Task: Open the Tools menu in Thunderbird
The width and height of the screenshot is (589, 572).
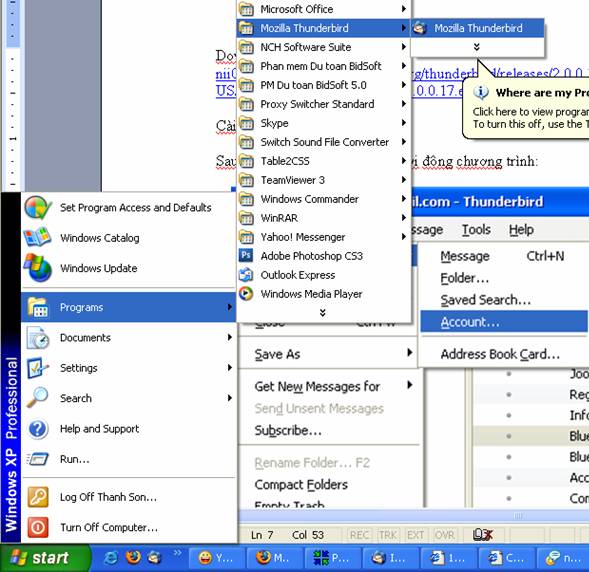Action: click(476, 229)
